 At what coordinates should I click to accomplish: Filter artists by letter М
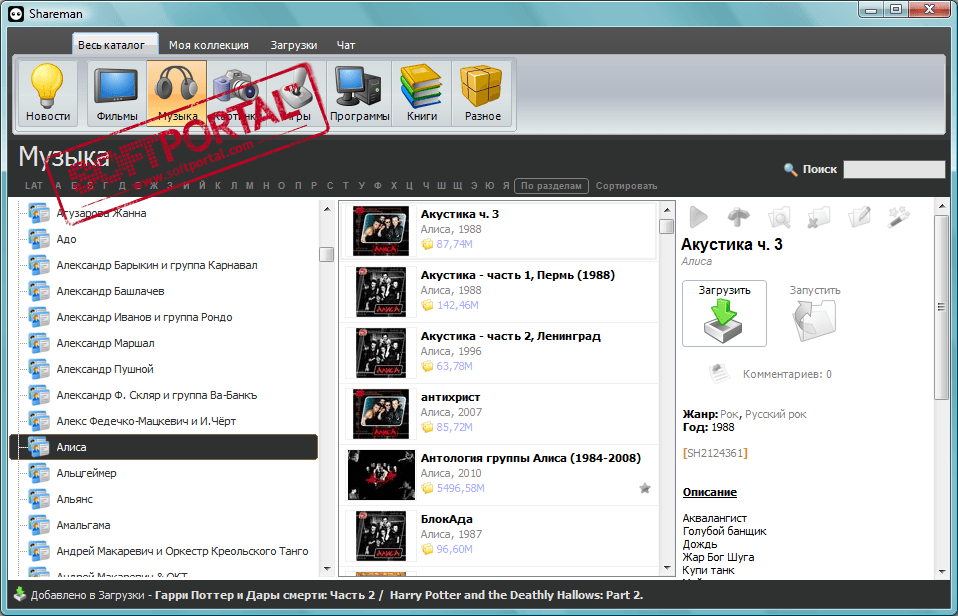(x=249, y=186)
